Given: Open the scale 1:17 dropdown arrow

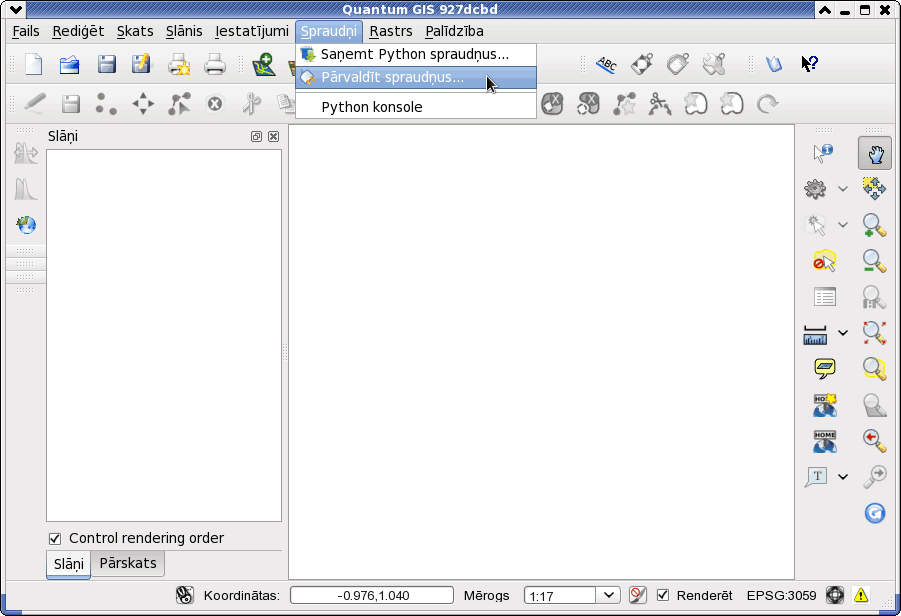Looking at the screenshot, I should pyautogui.click(x=608, y=595).
